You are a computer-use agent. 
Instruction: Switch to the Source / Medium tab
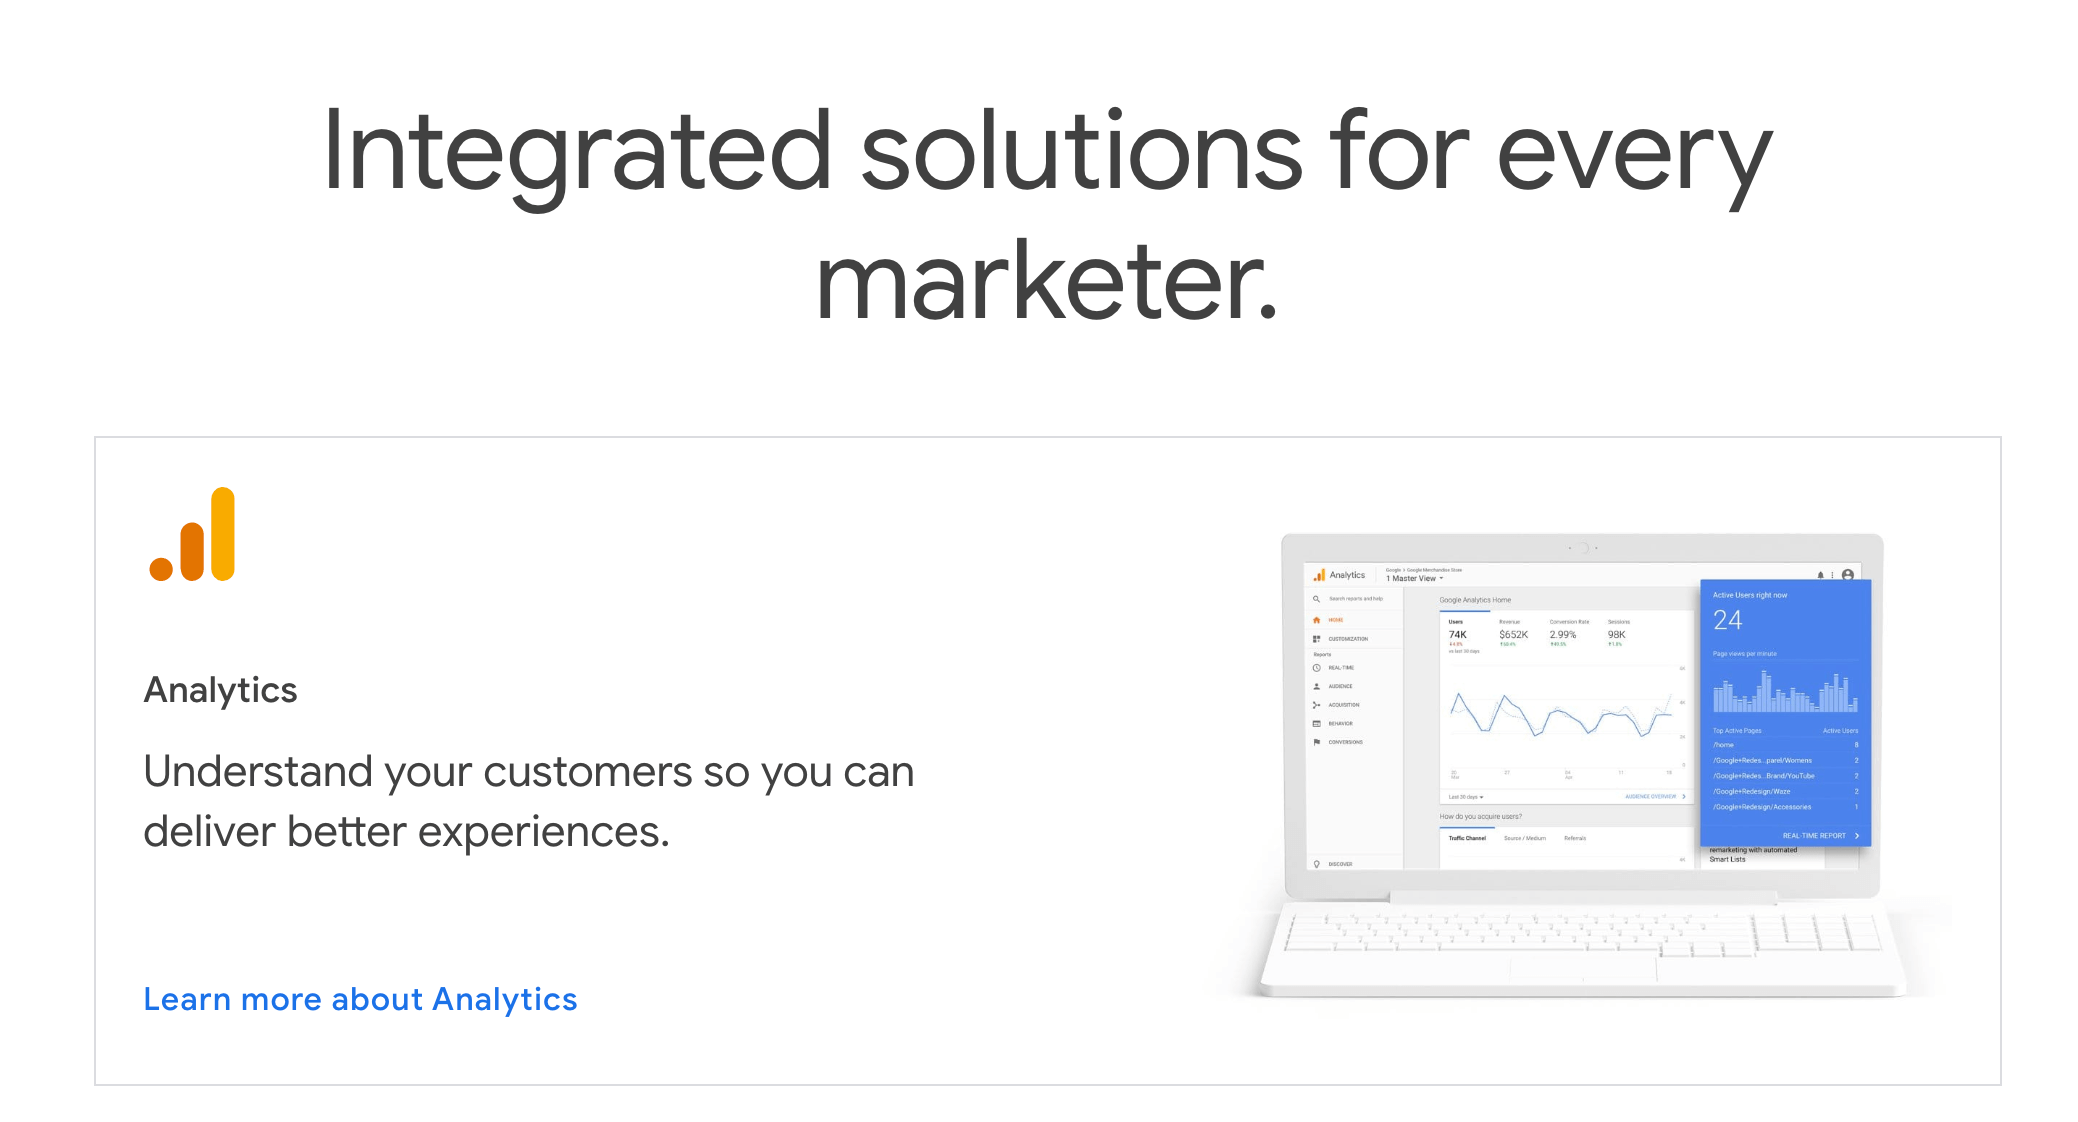click(1525, 838)
